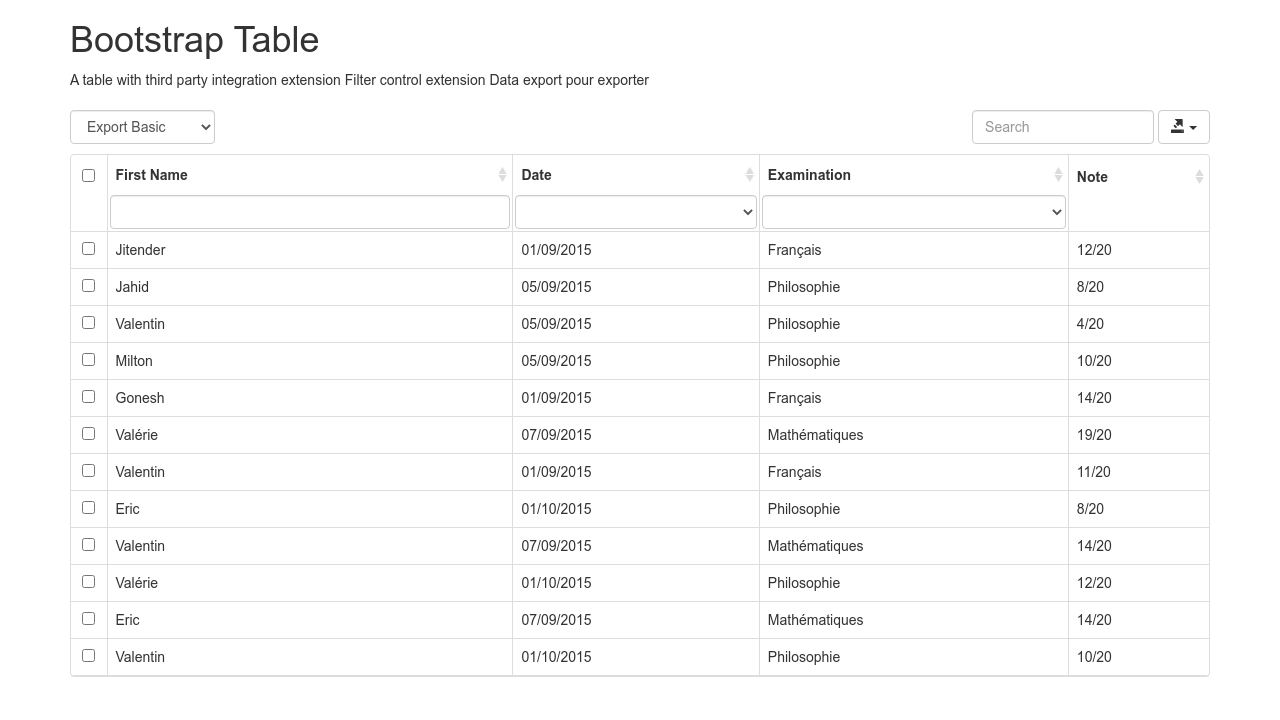
Task: Sort by First Name using sort arrows
Action: click(502, 175)
